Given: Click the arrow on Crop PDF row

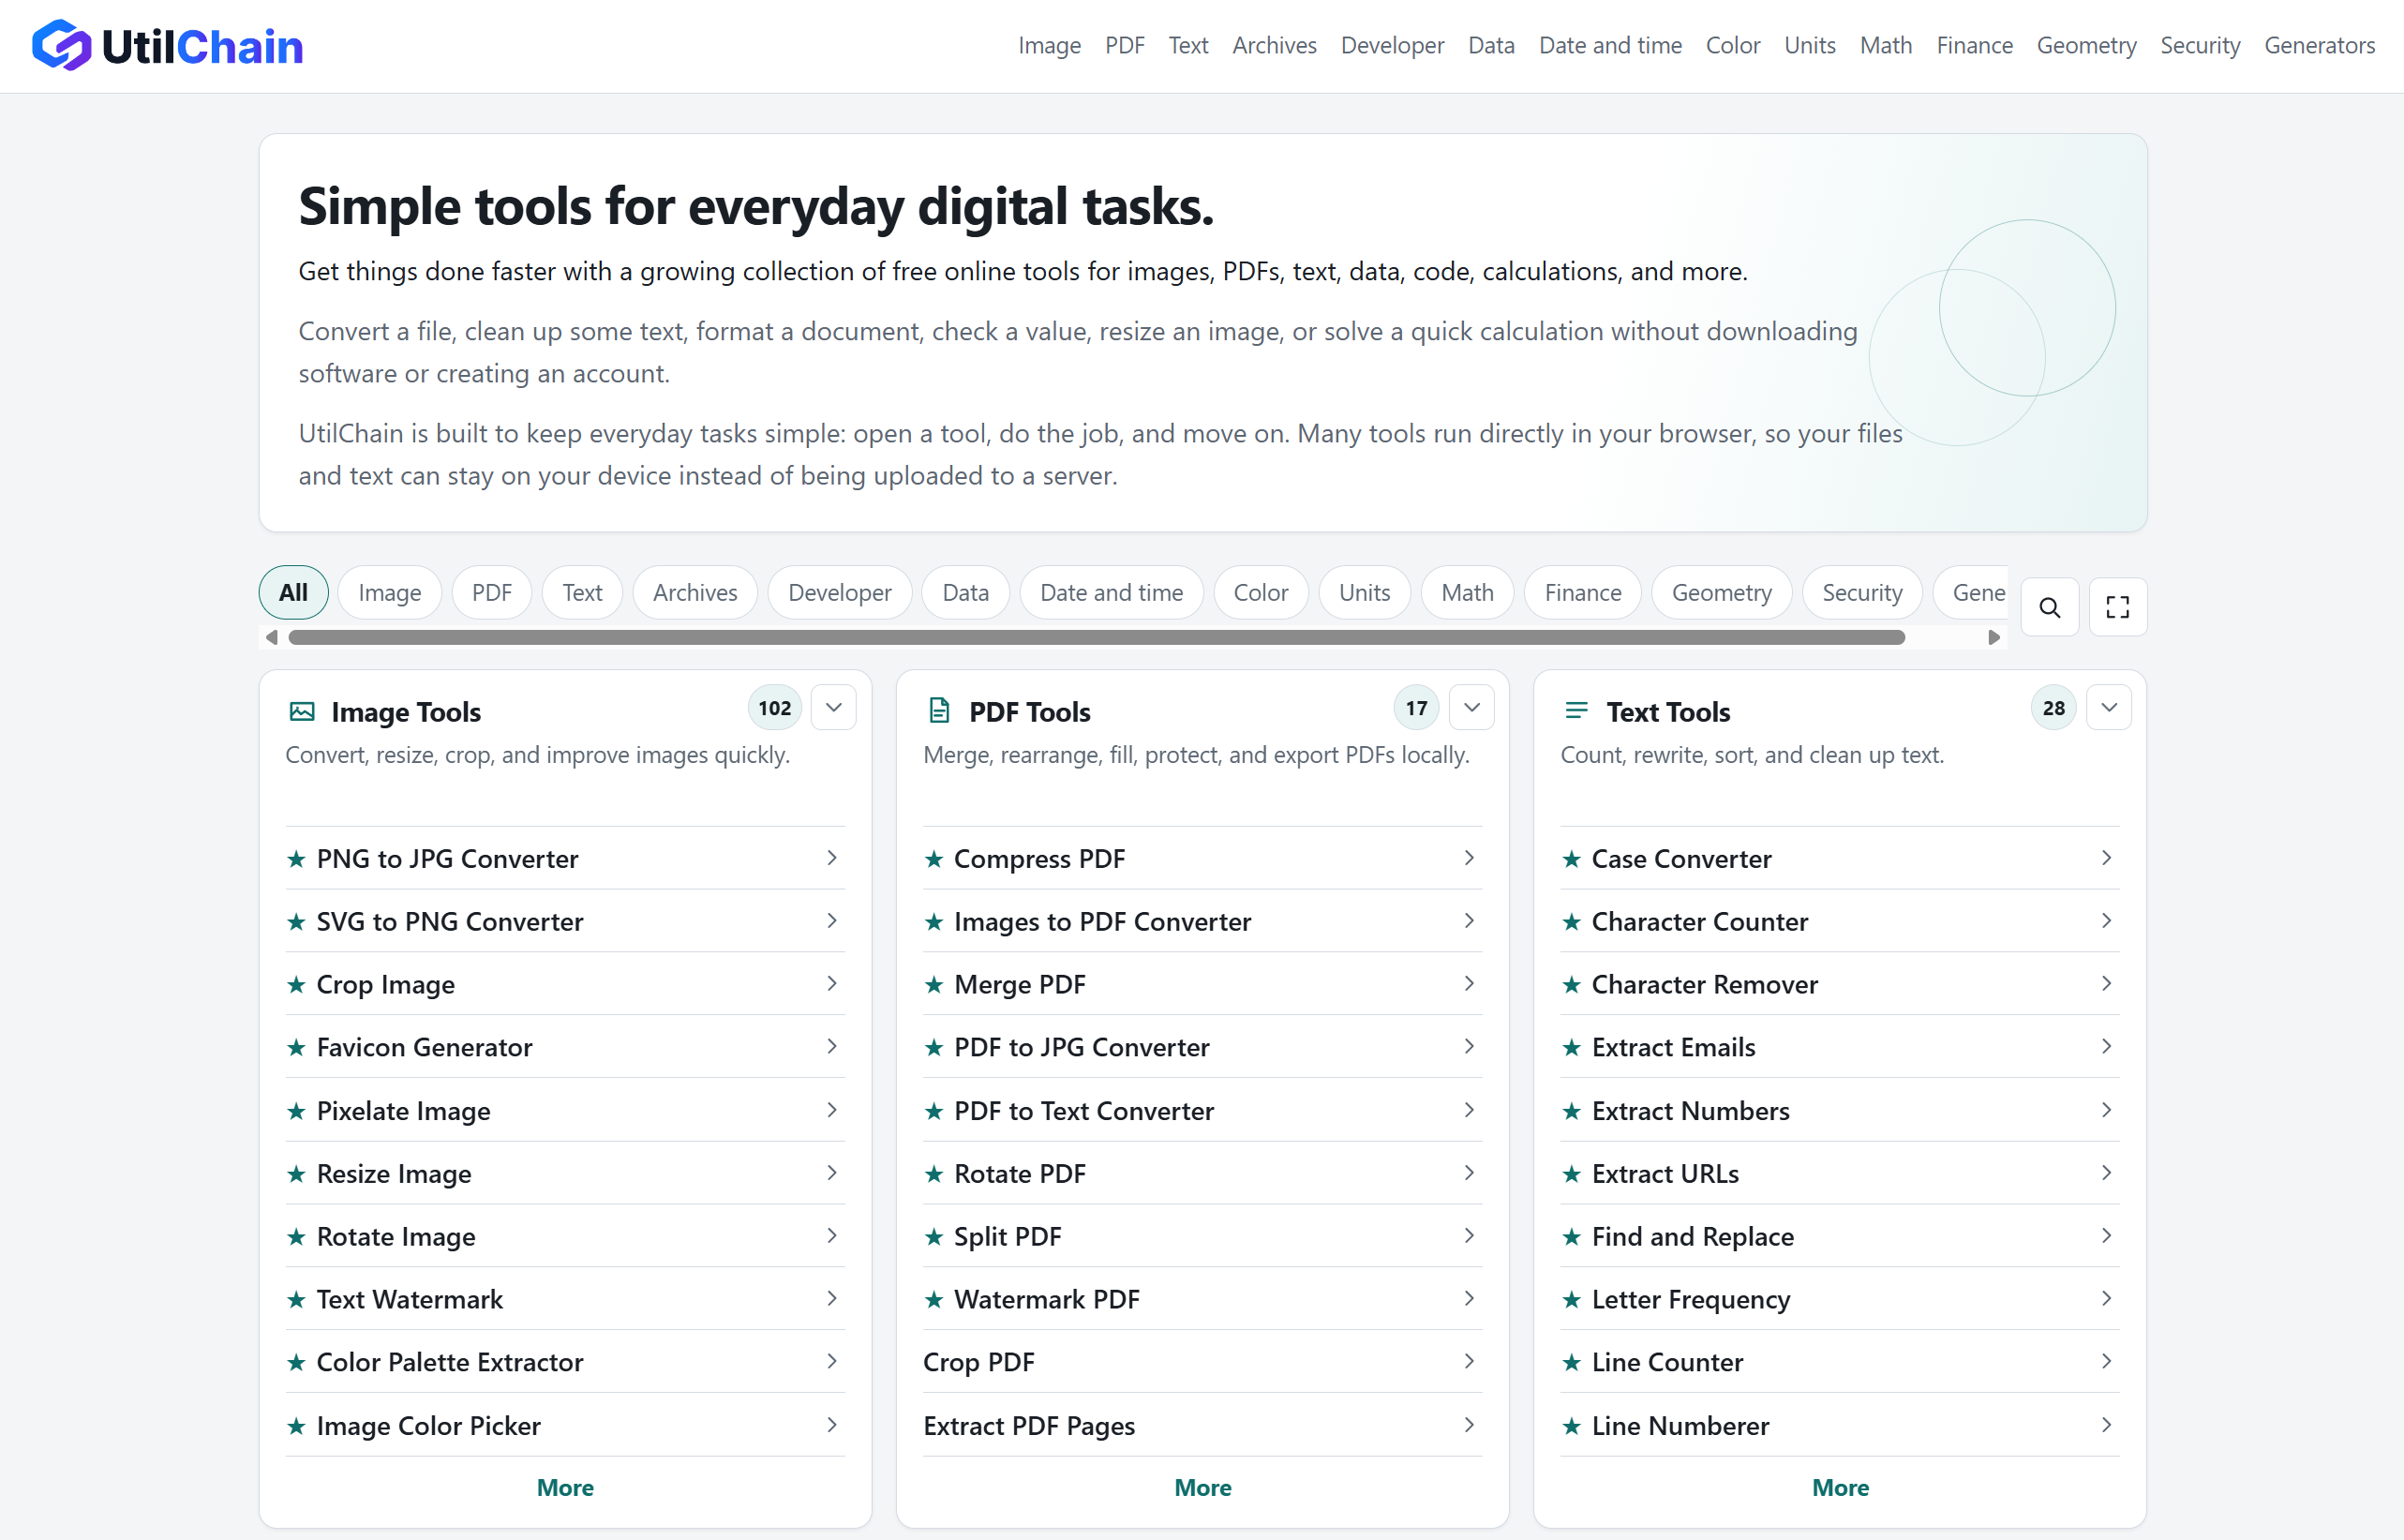Looking at the screenshot, I should point(1469,1361).
